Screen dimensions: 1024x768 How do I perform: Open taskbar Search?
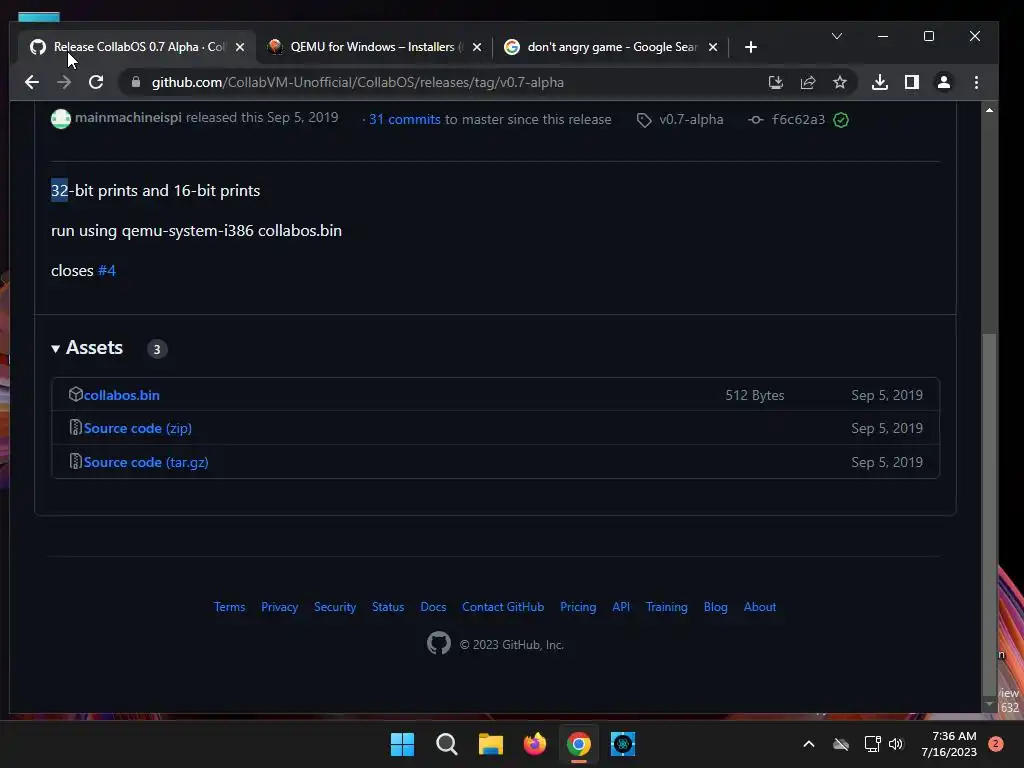[x=447, y=744]
